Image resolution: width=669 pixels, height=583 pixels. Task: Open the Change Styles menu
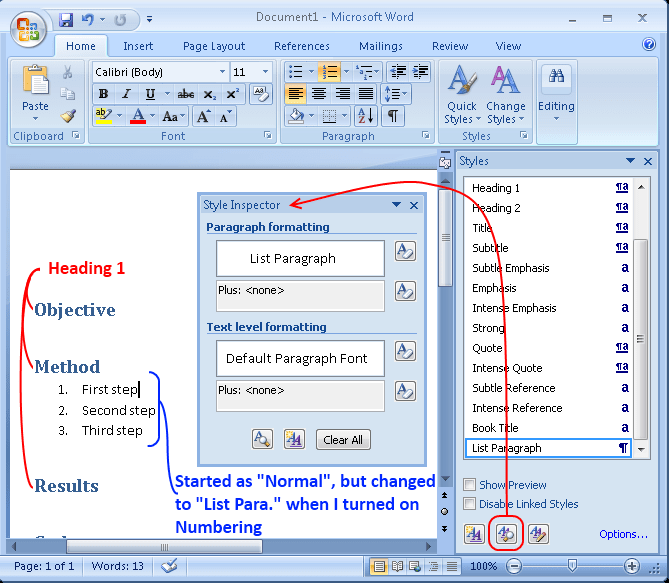click(x=506, y=94)
